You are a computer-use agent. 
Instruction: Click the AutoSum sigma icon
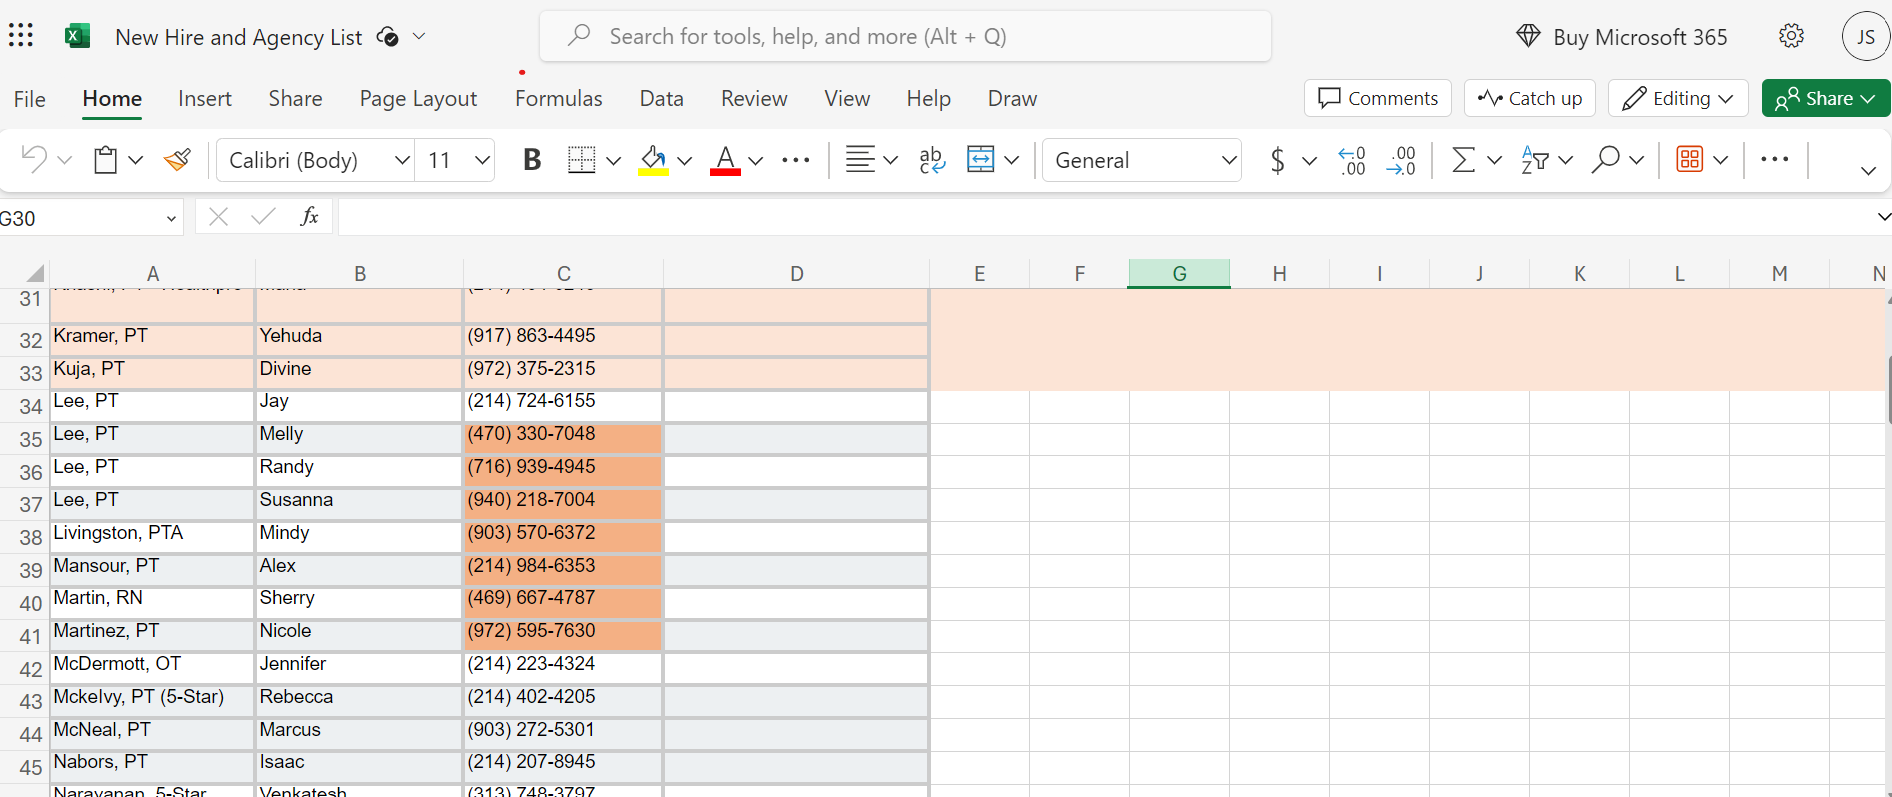1463,160
